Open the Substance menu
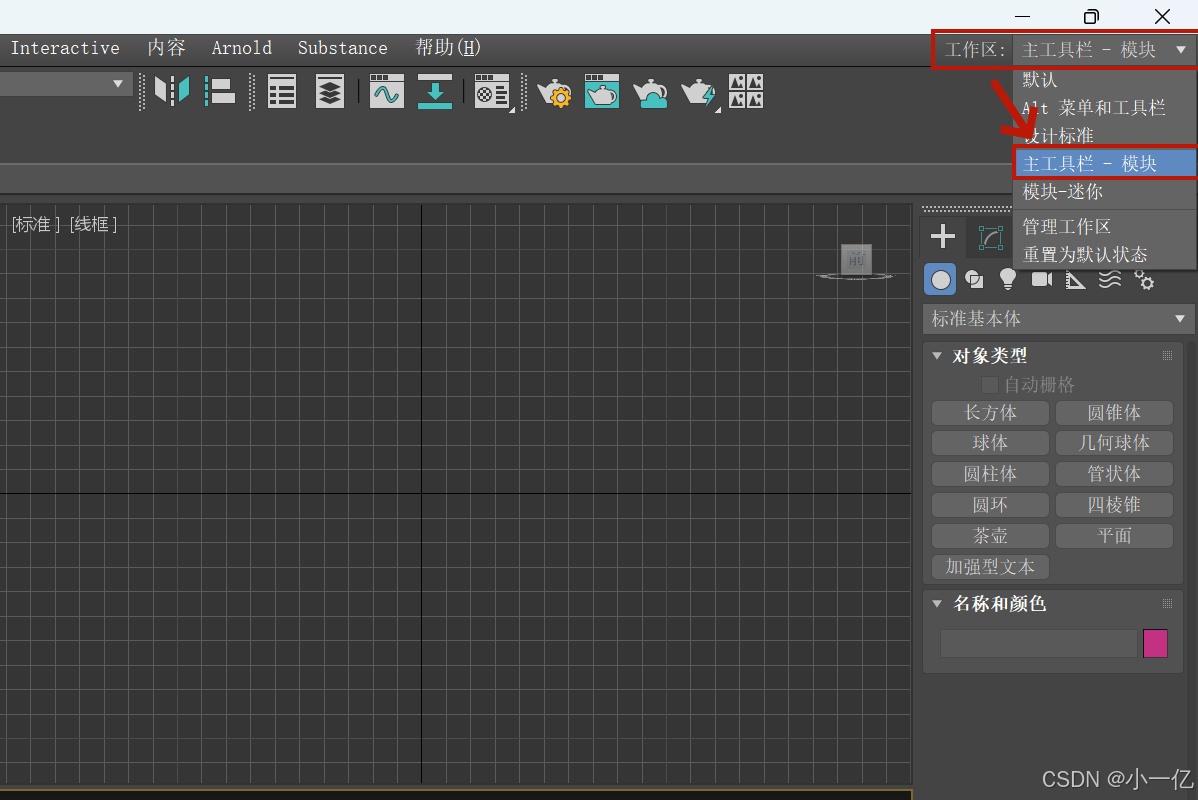The width and height of the screenshot is (1198, 800). [342, 48]
